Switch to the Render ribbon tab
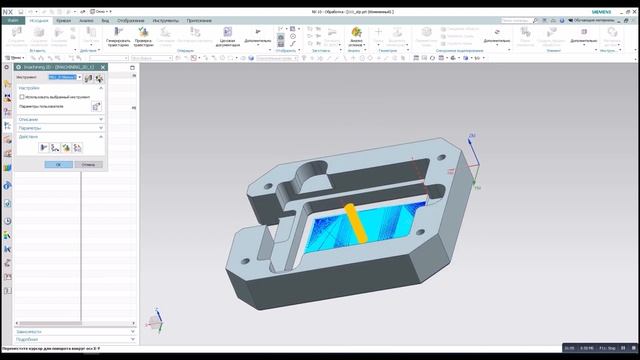Screen dimensions: 640x360 click(131, 20)
